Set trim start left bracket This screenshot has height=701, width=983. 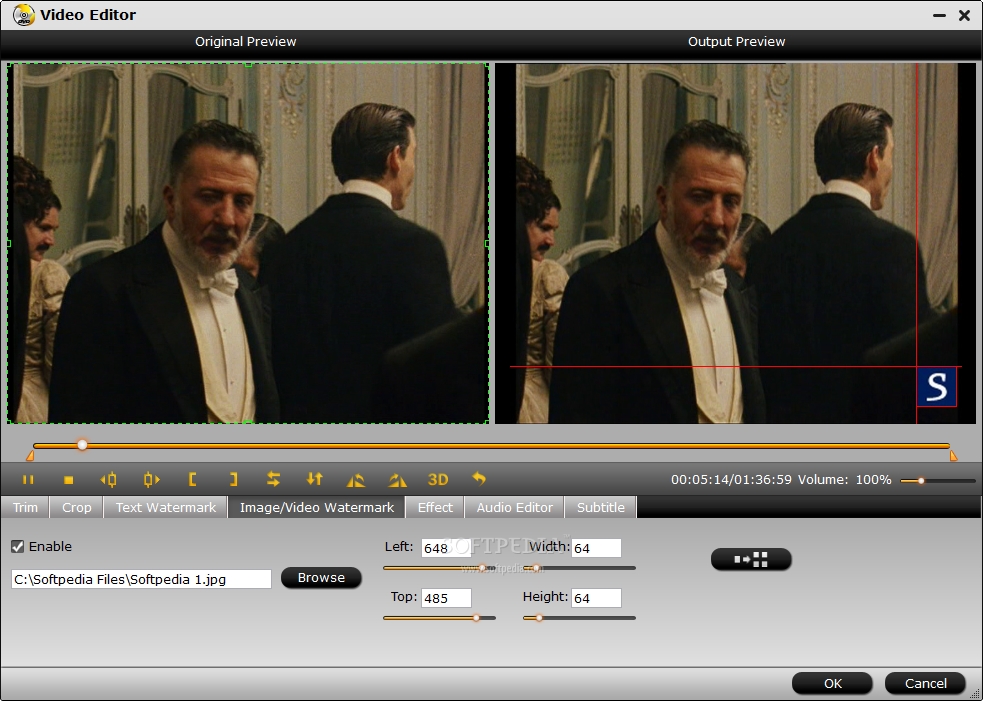(192, 480)
